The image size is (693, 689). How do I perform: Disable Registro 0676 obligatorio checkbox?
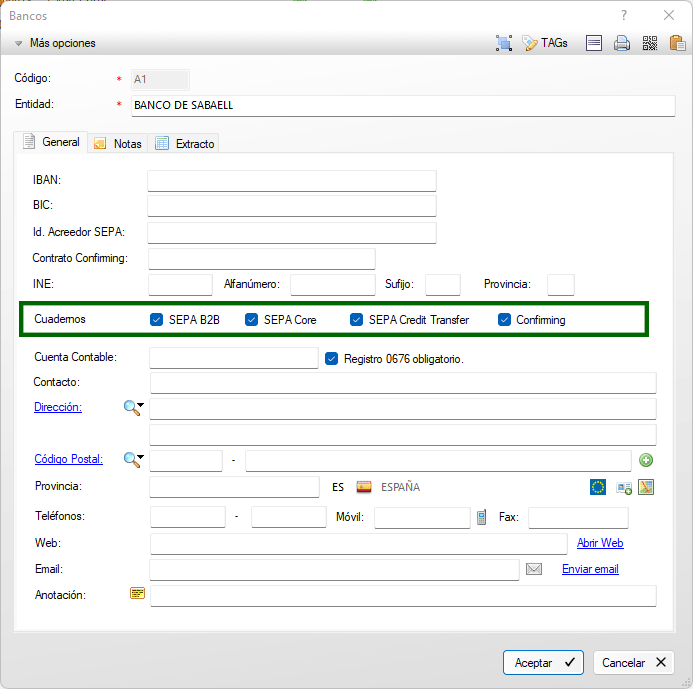coord(332,358)
